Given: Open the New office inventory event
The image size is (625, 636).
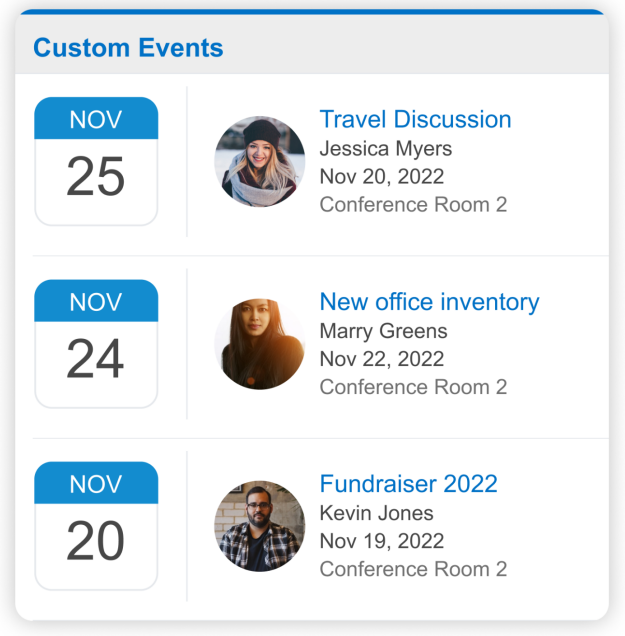Looking at the screenshot, I should click(x=430, y=302).
